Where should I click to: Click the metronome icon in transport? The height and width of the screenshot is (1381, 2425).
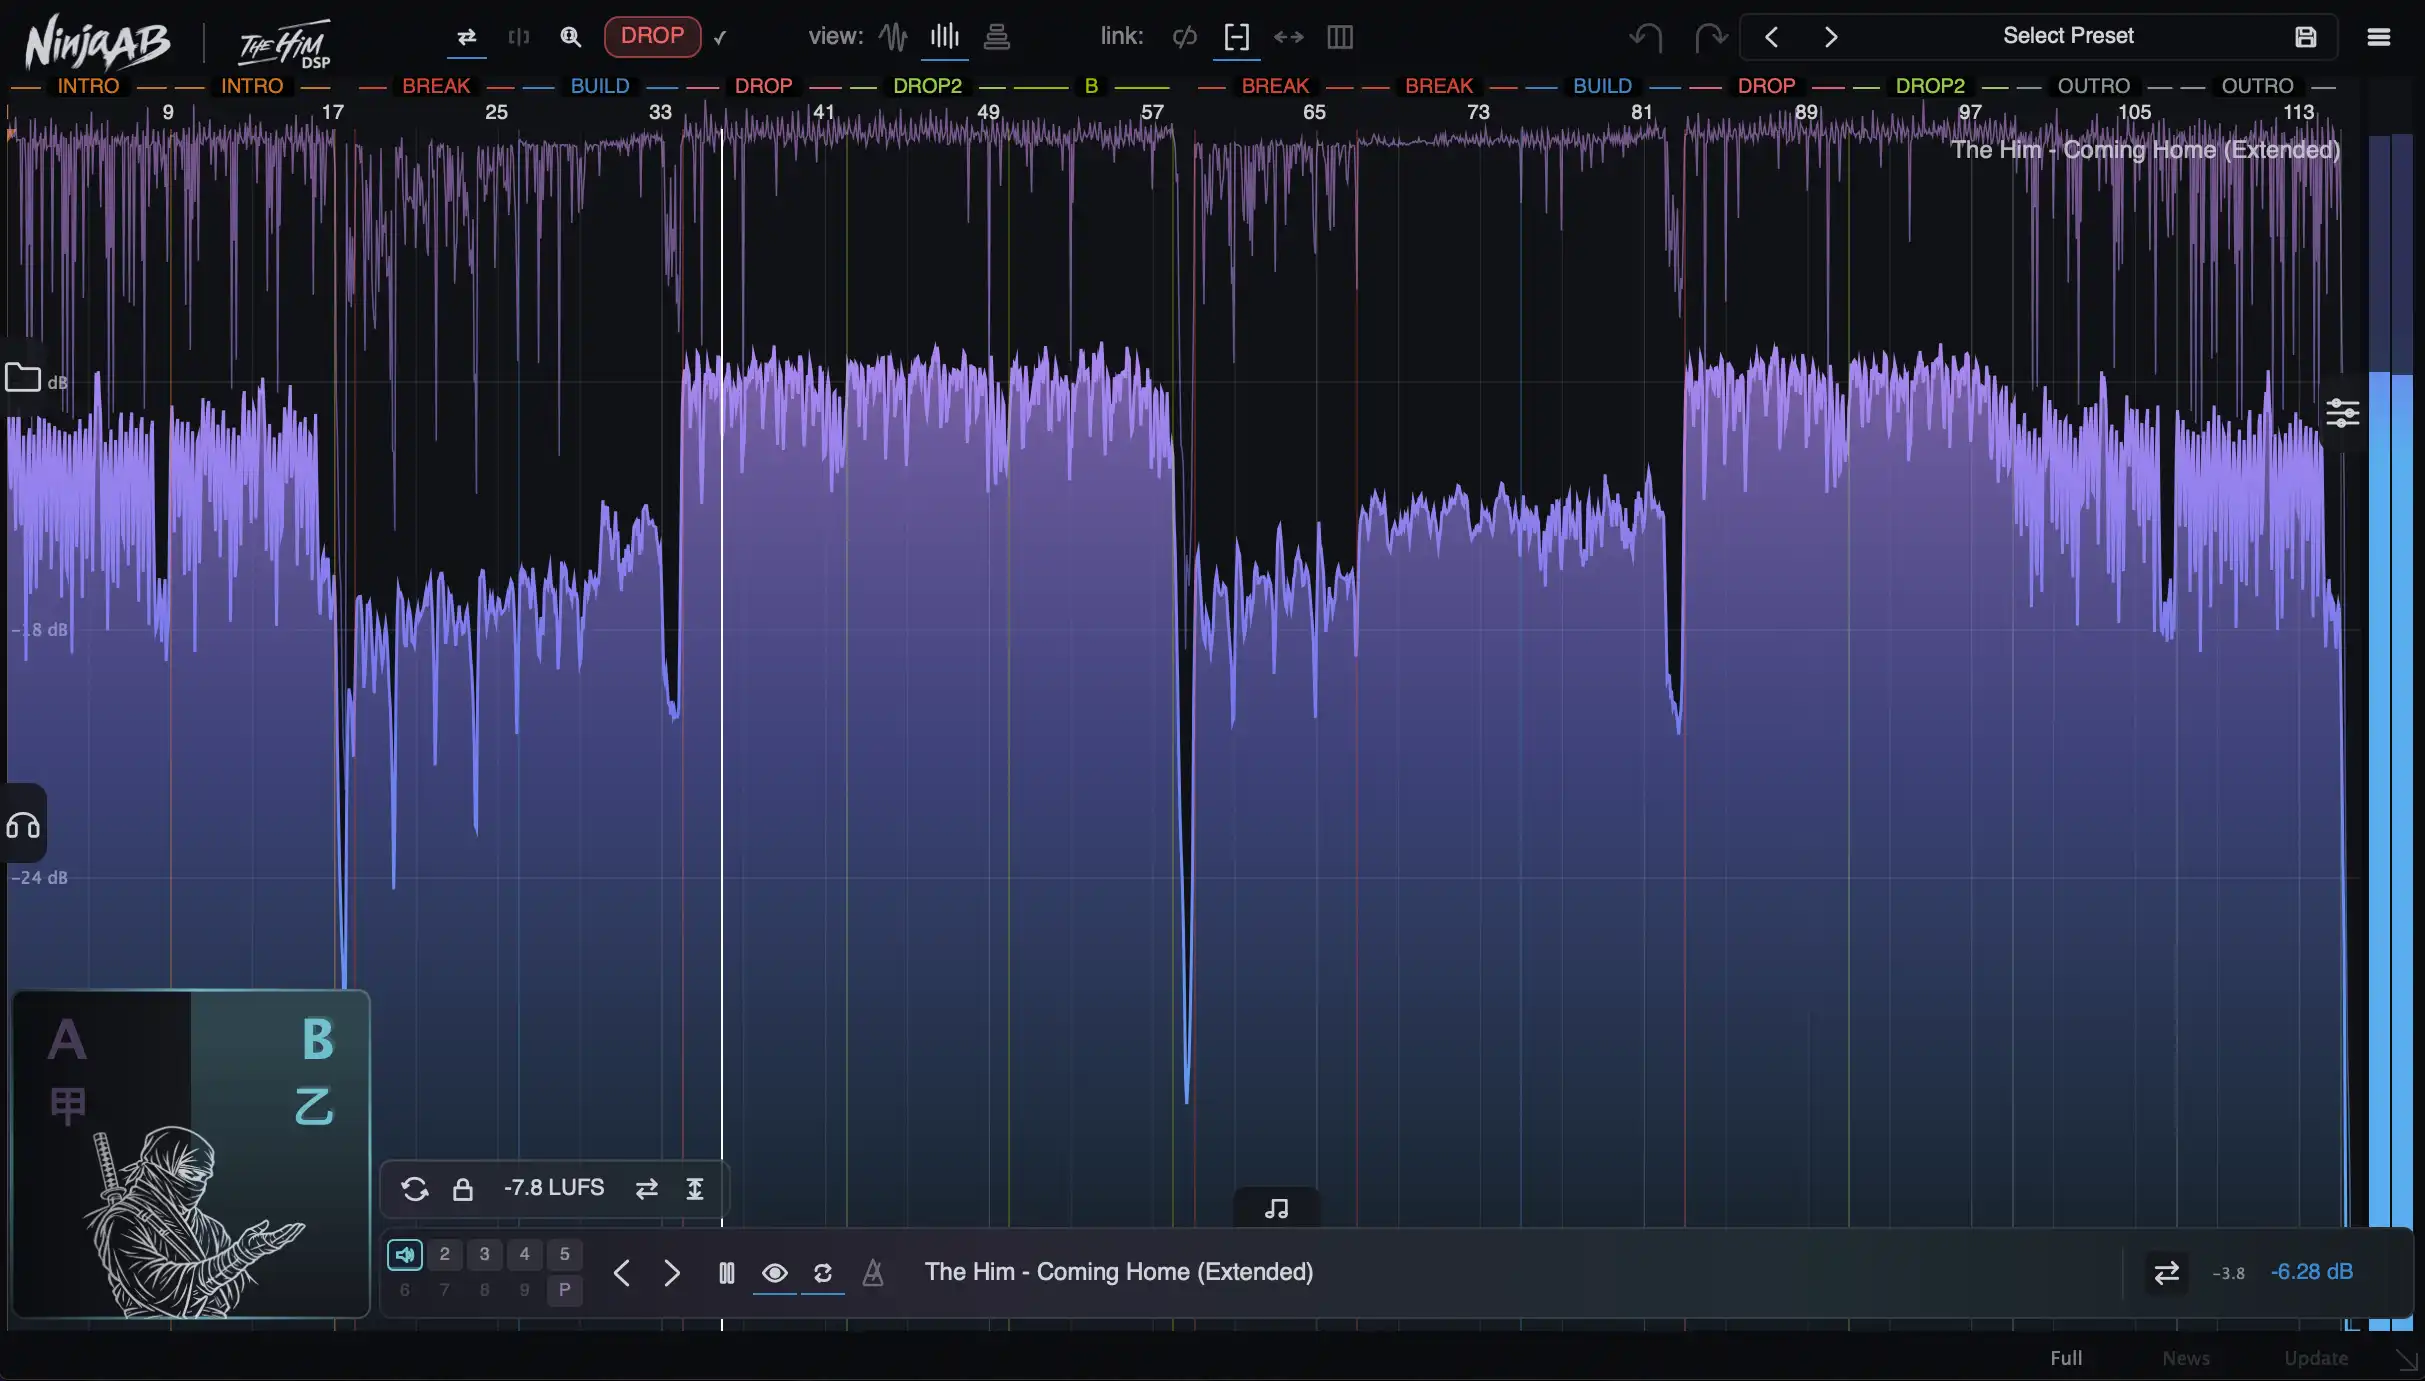tap(873, 1273)
